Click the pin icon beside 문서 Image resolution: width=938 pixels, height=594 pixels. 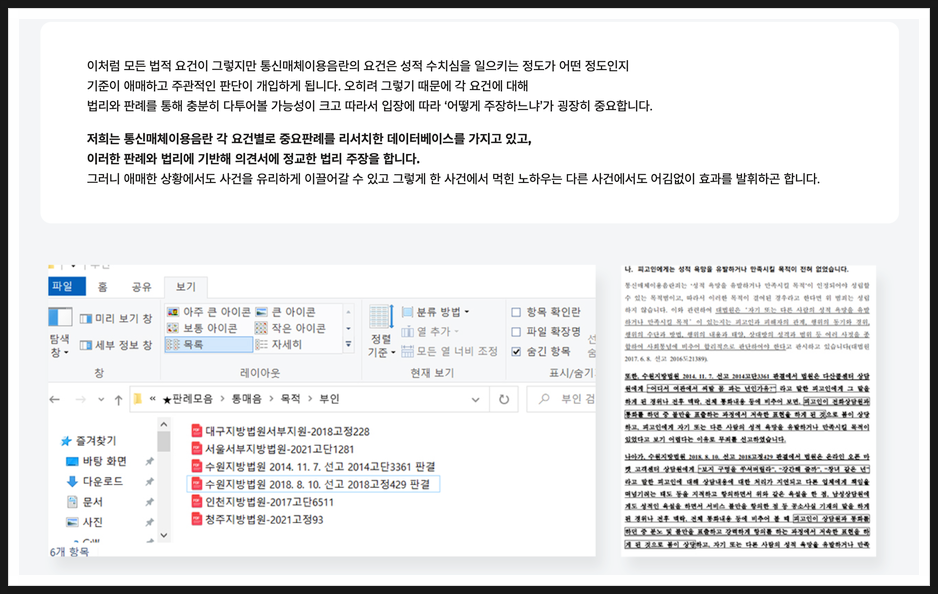pos(150,502)
